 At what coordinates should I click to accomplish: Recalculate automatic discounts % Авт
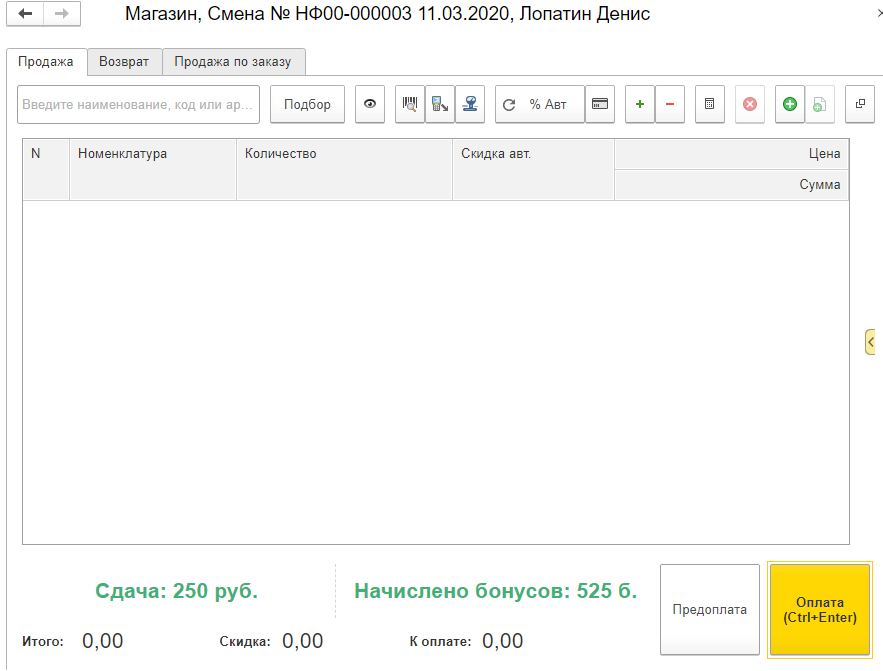539,104
